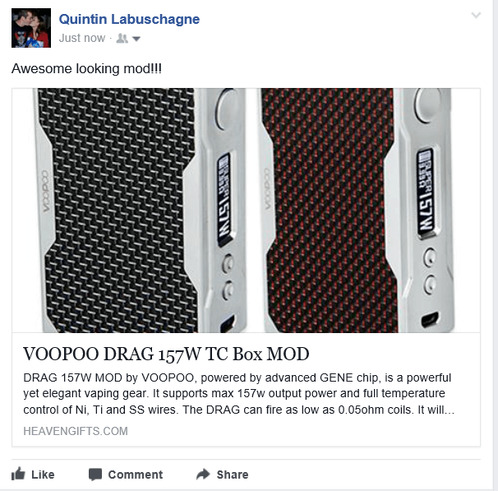Click the DRAG 157W MOD description text

[x=239, y=394]
